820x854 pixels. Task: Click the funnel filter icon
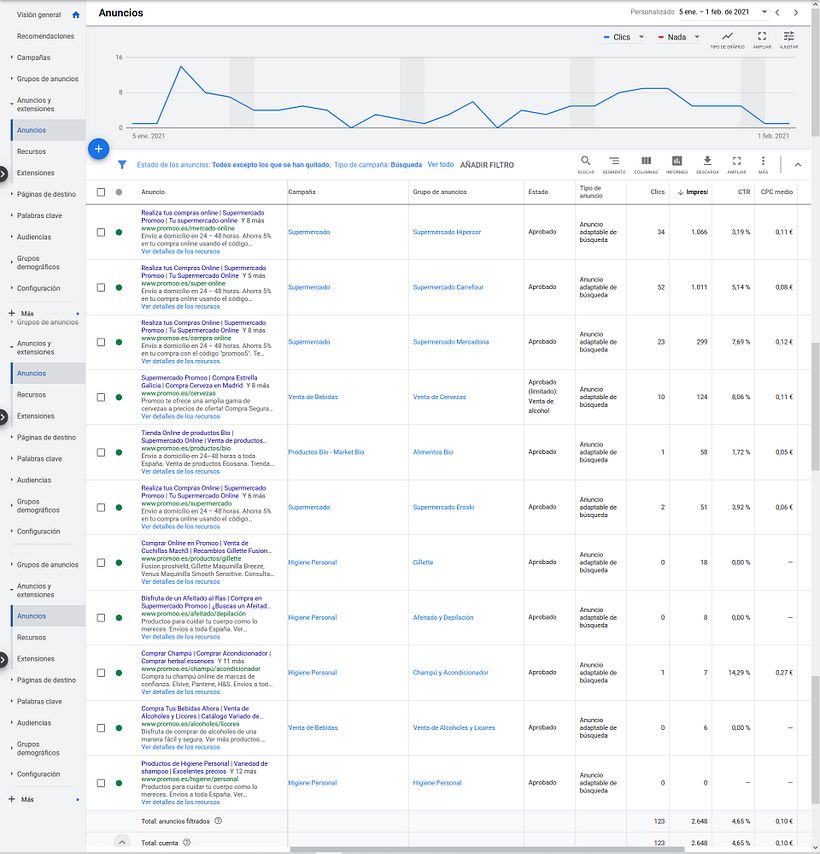(123, 164)
